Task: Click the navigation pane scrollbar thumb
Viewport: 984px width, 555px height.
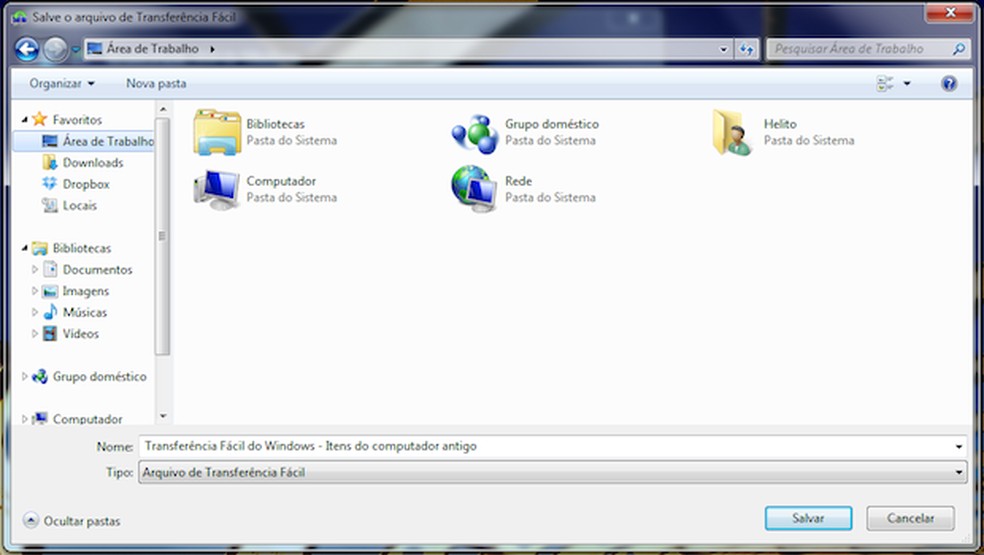Action: coord(163,237)
